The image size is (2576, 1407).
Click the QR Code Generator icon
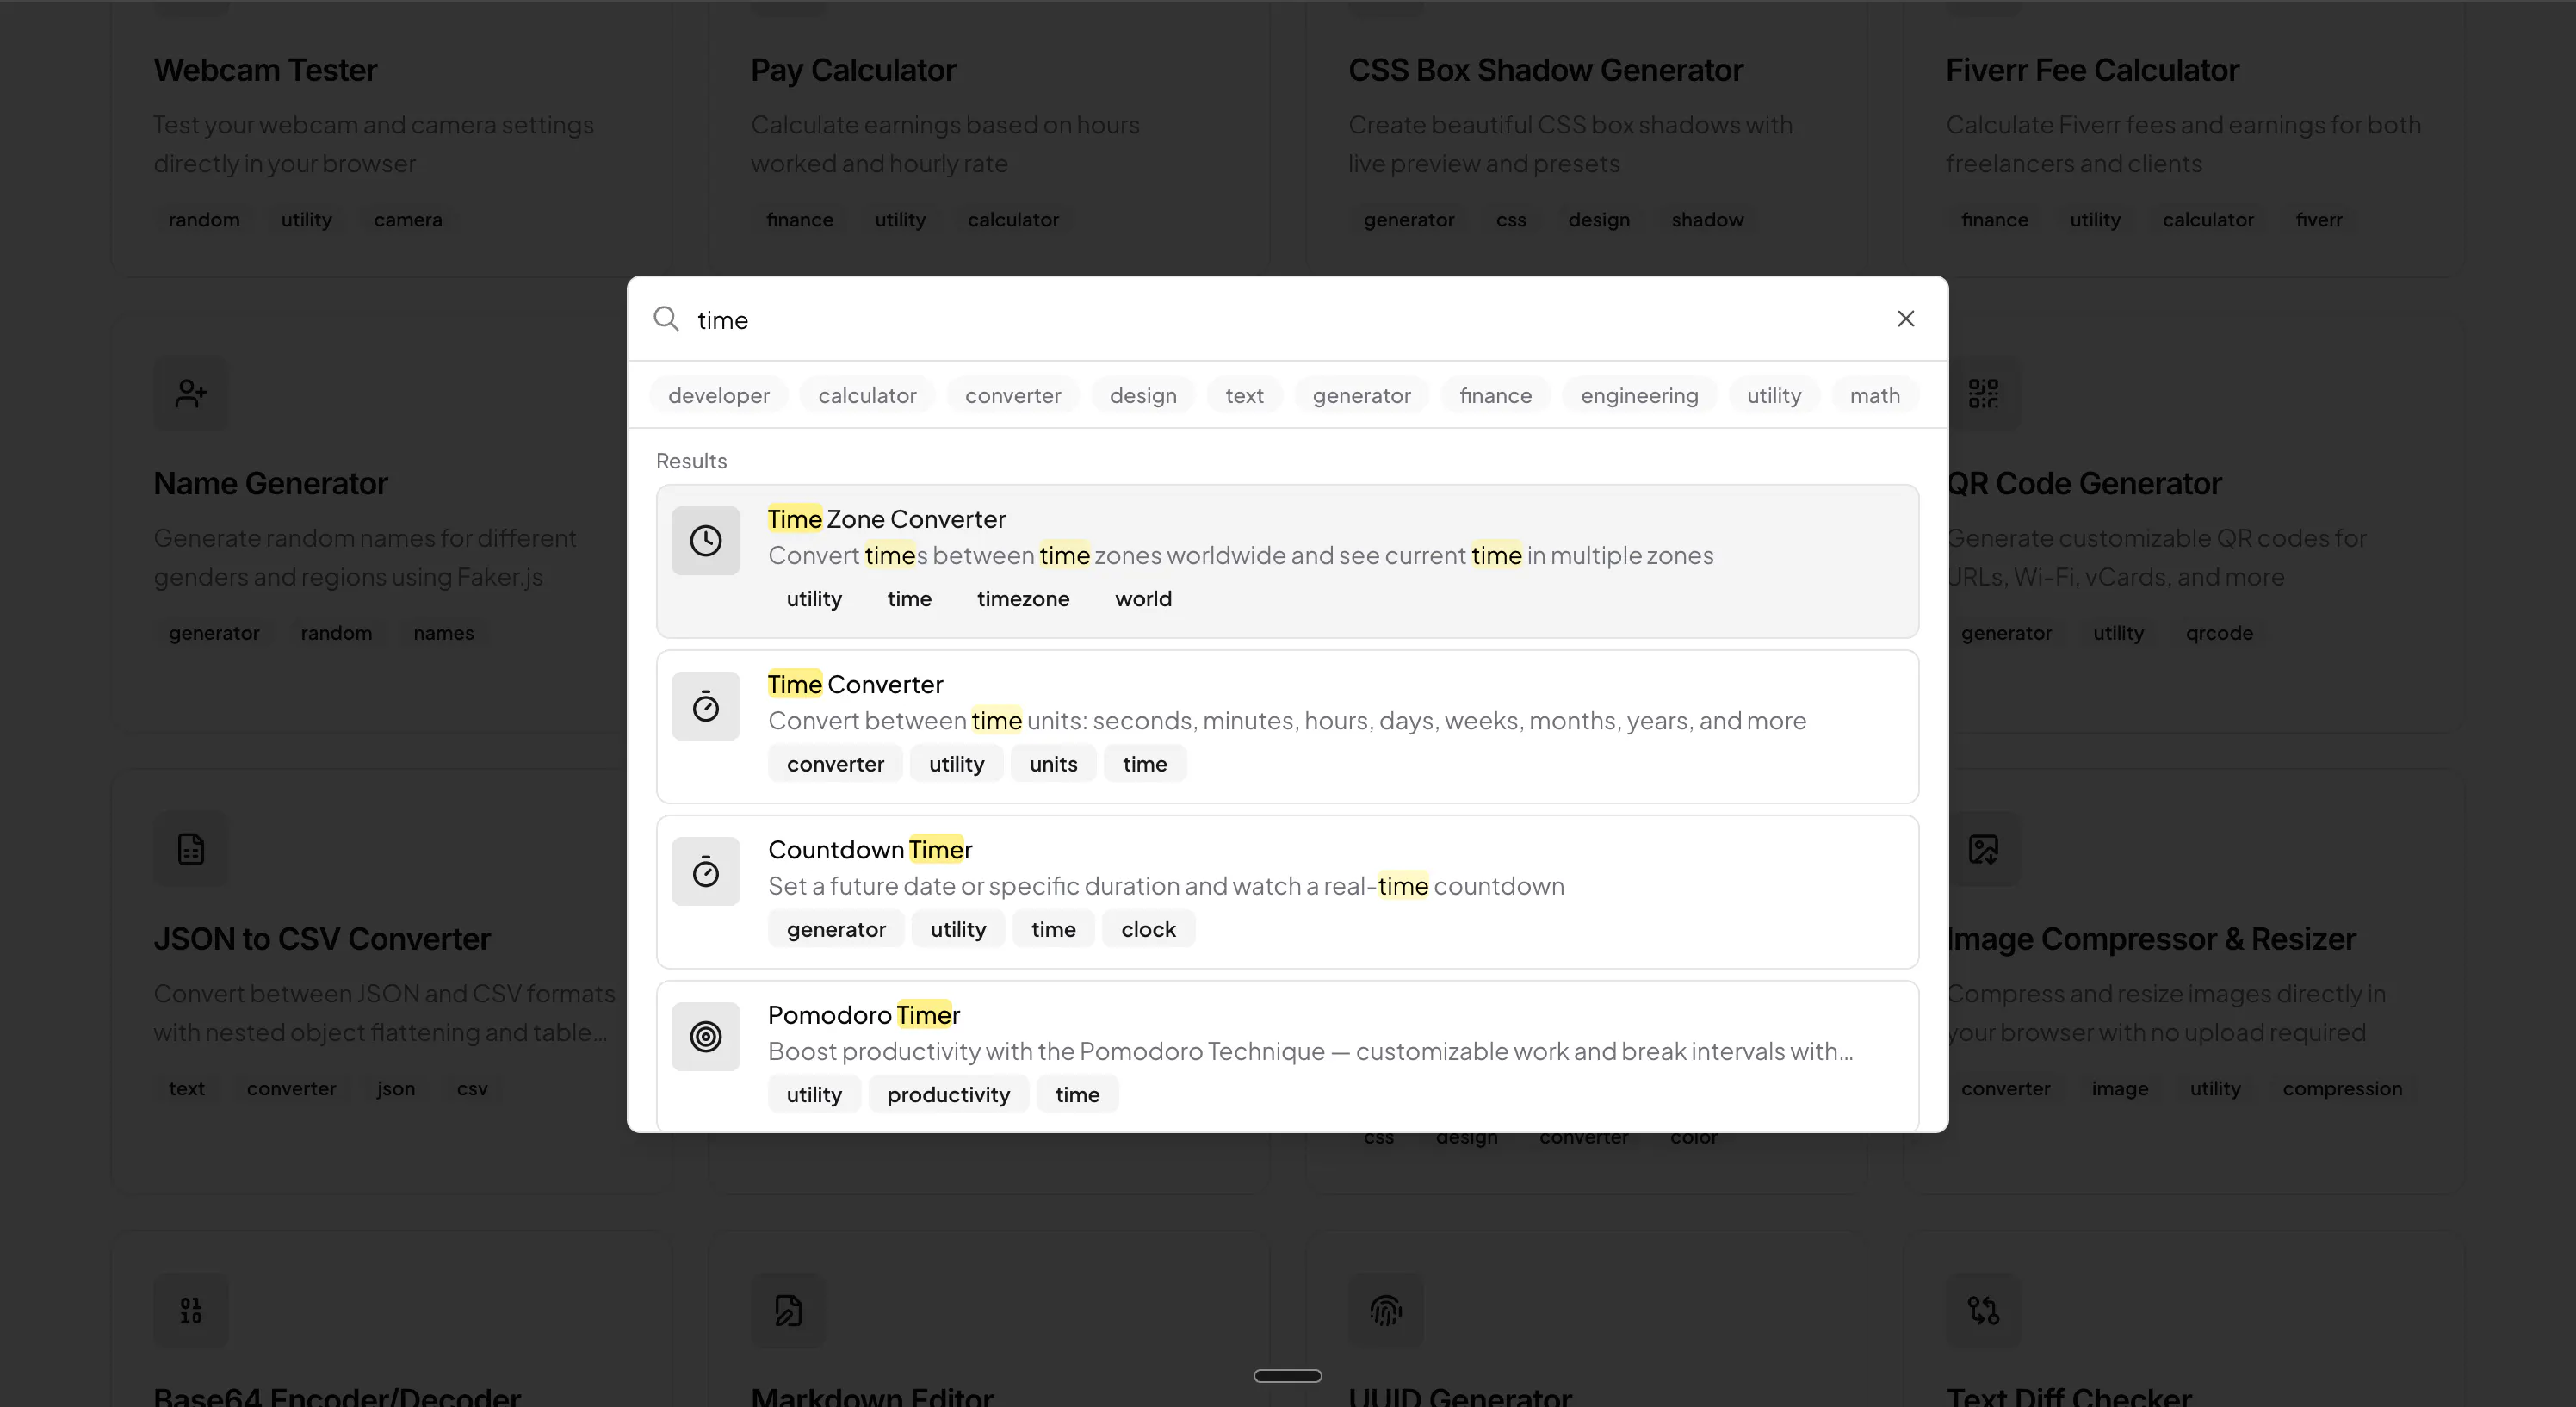1983,393
